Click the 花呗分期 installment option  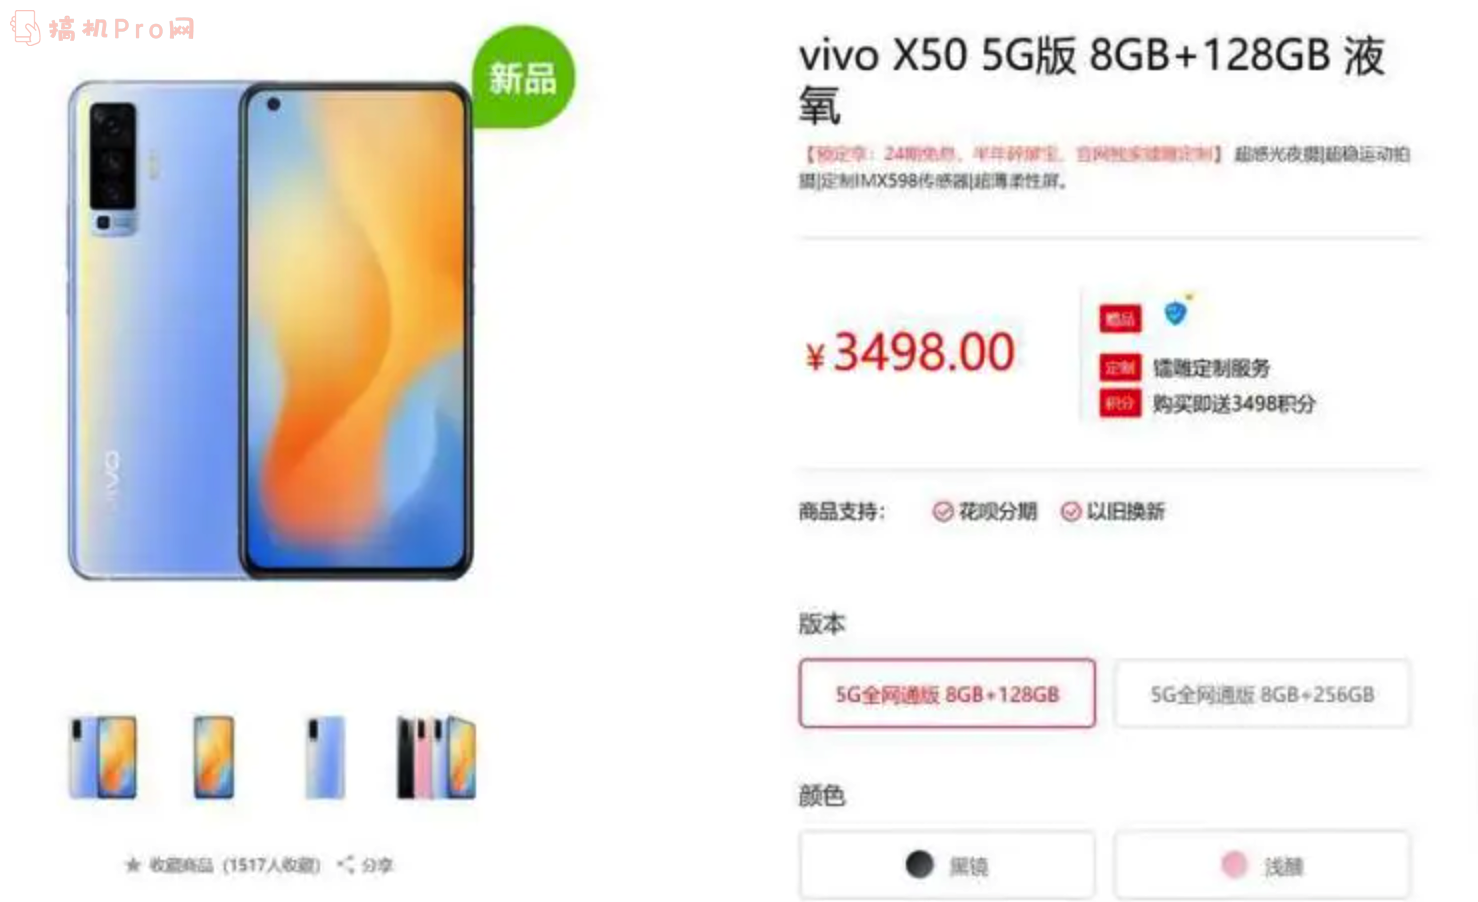coord(984,511)
